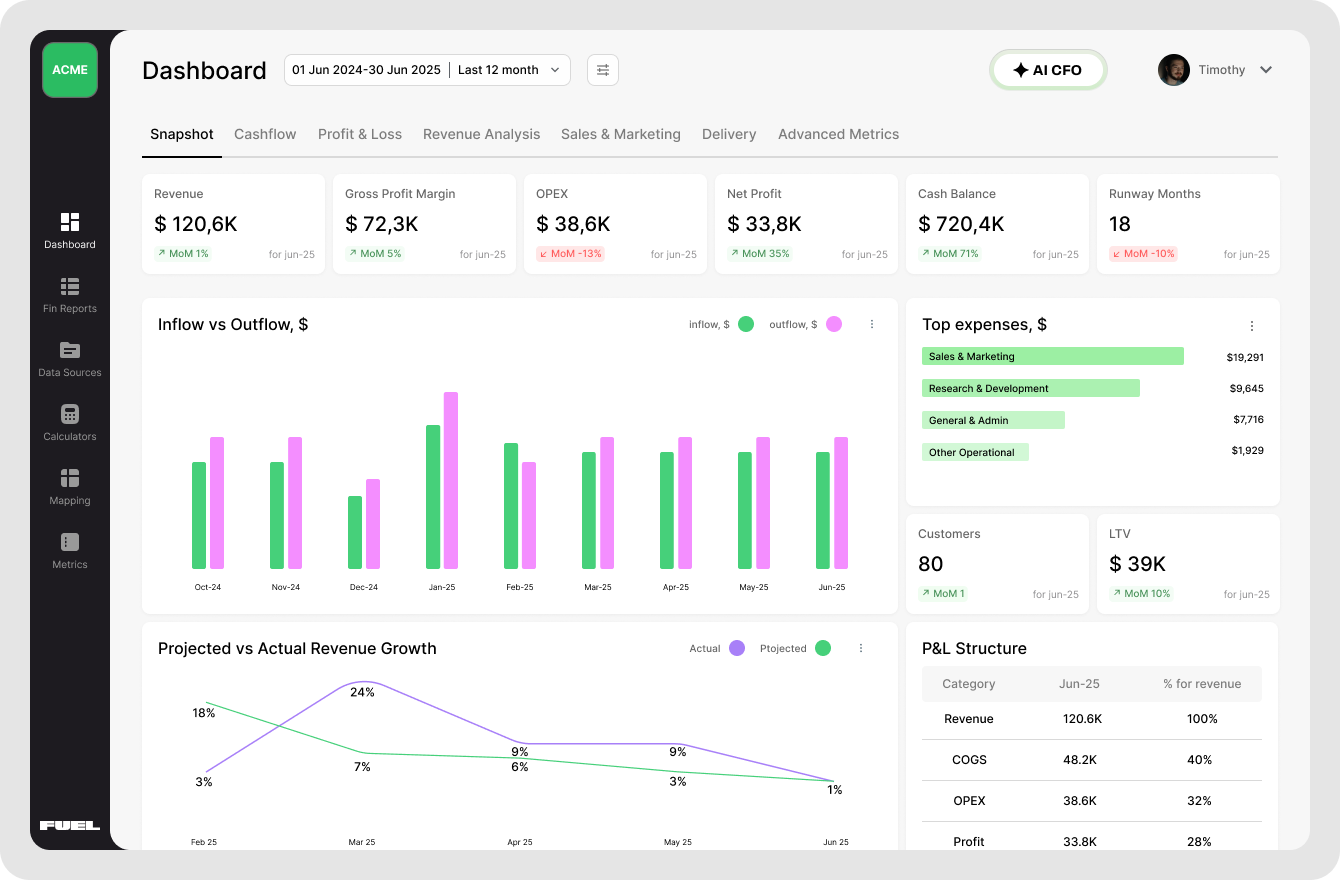The width and height of the screenshot is (1340, 880).
Task: Open the filter settings next to date picker
Action: click(x=602, y=70)
